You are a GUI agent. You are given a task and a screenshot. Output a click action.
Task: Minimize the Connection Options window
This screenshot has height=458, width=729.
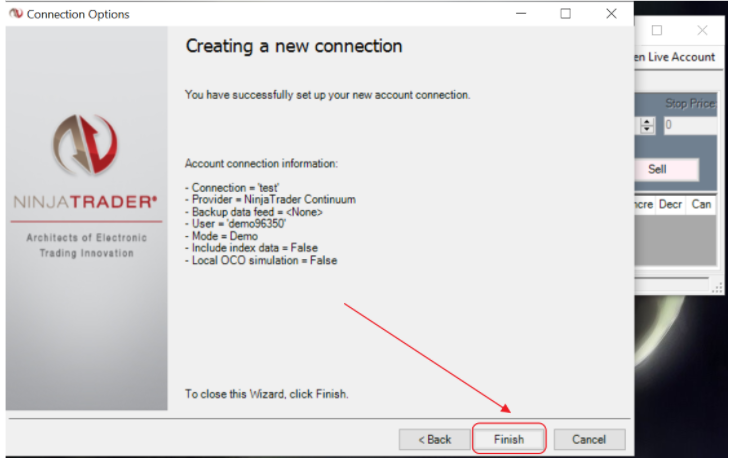pos(521,14)
